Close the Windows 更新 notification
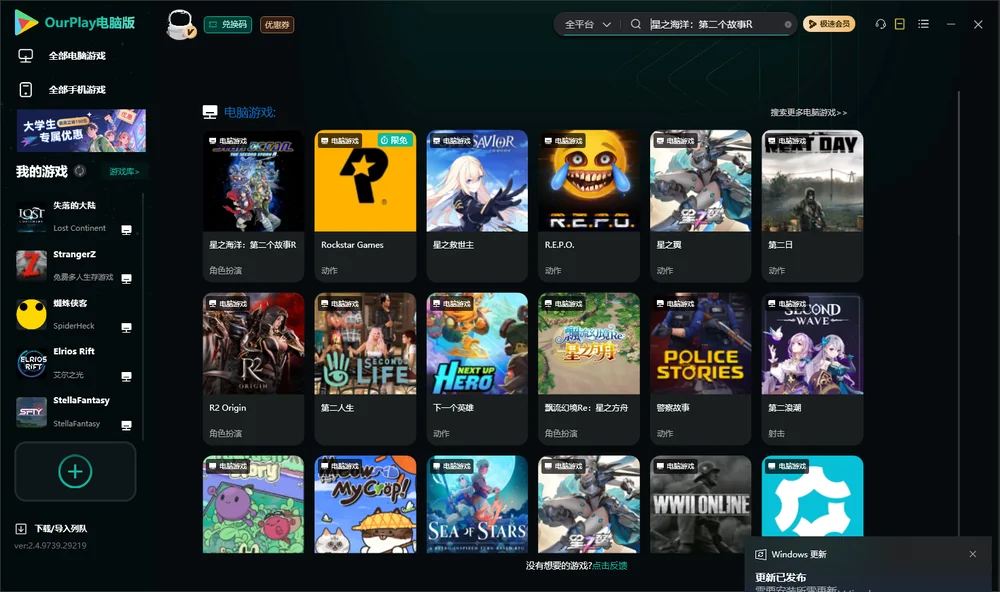The height and width of the screenshot is (592, 1000). click(x=973, y=554)
